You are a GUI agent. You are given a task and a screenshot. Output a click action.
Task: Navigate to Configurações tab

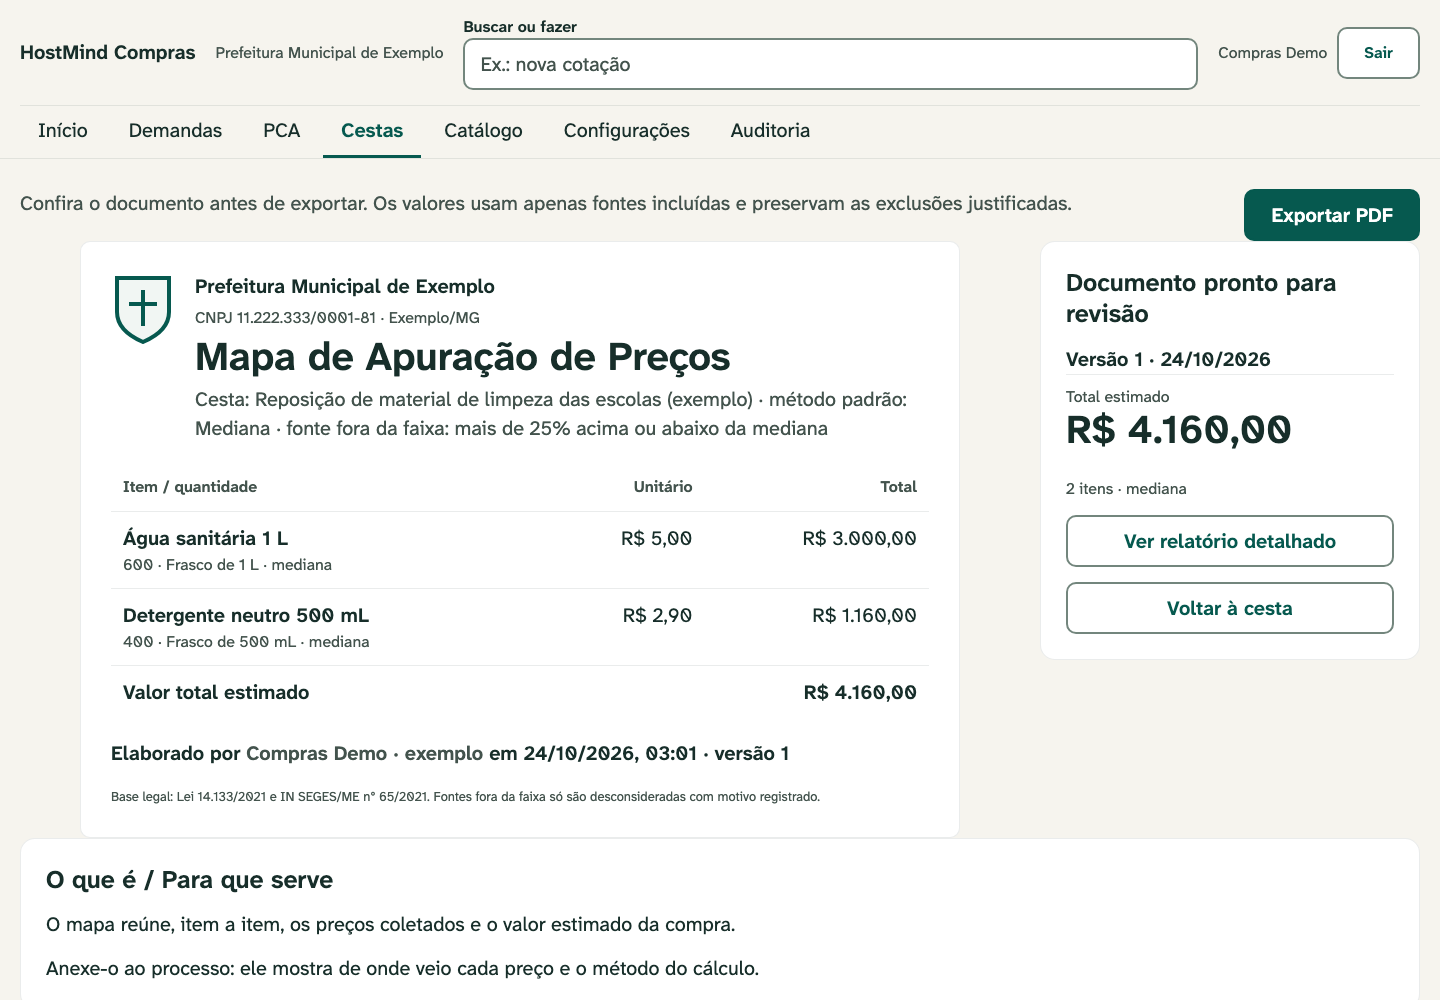tap(627, 131)
